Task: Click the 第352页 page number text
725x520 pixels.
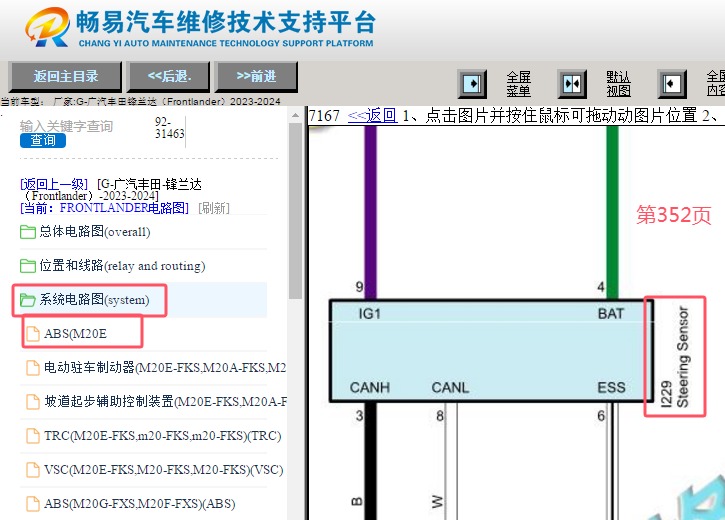Action: point(673,215)
